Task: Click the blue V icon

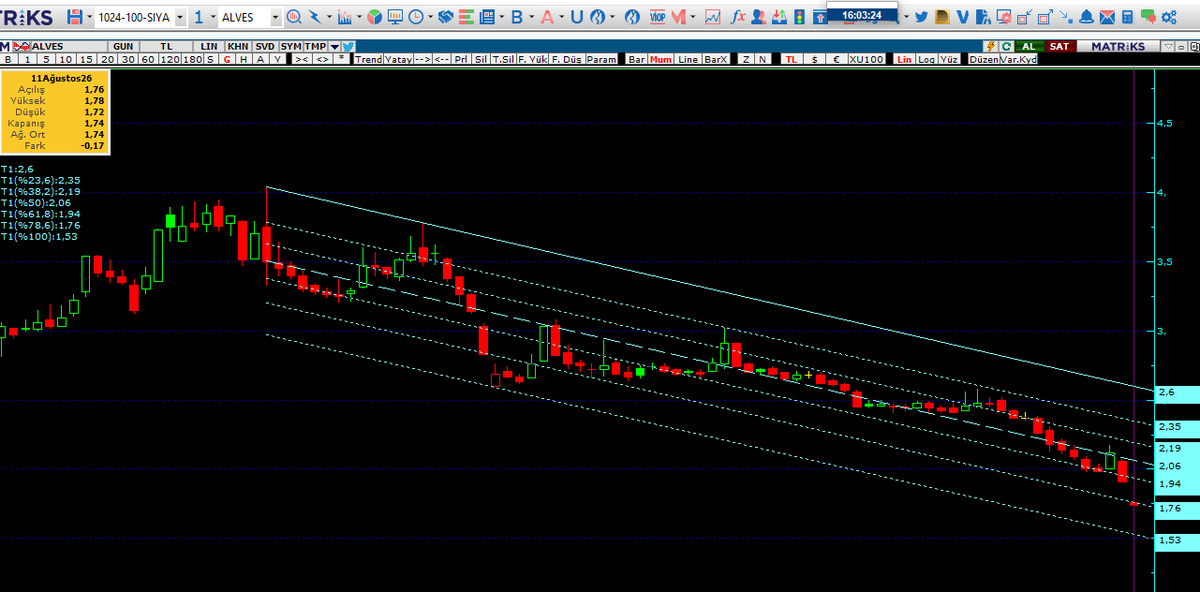Action: coord(963,17)
